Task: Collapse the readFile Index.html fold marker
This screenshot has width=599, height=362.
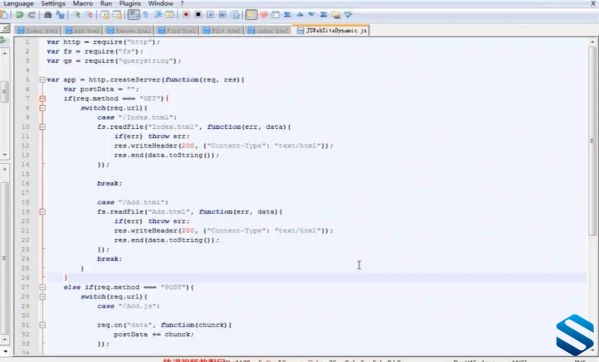Action: [42, 127]
